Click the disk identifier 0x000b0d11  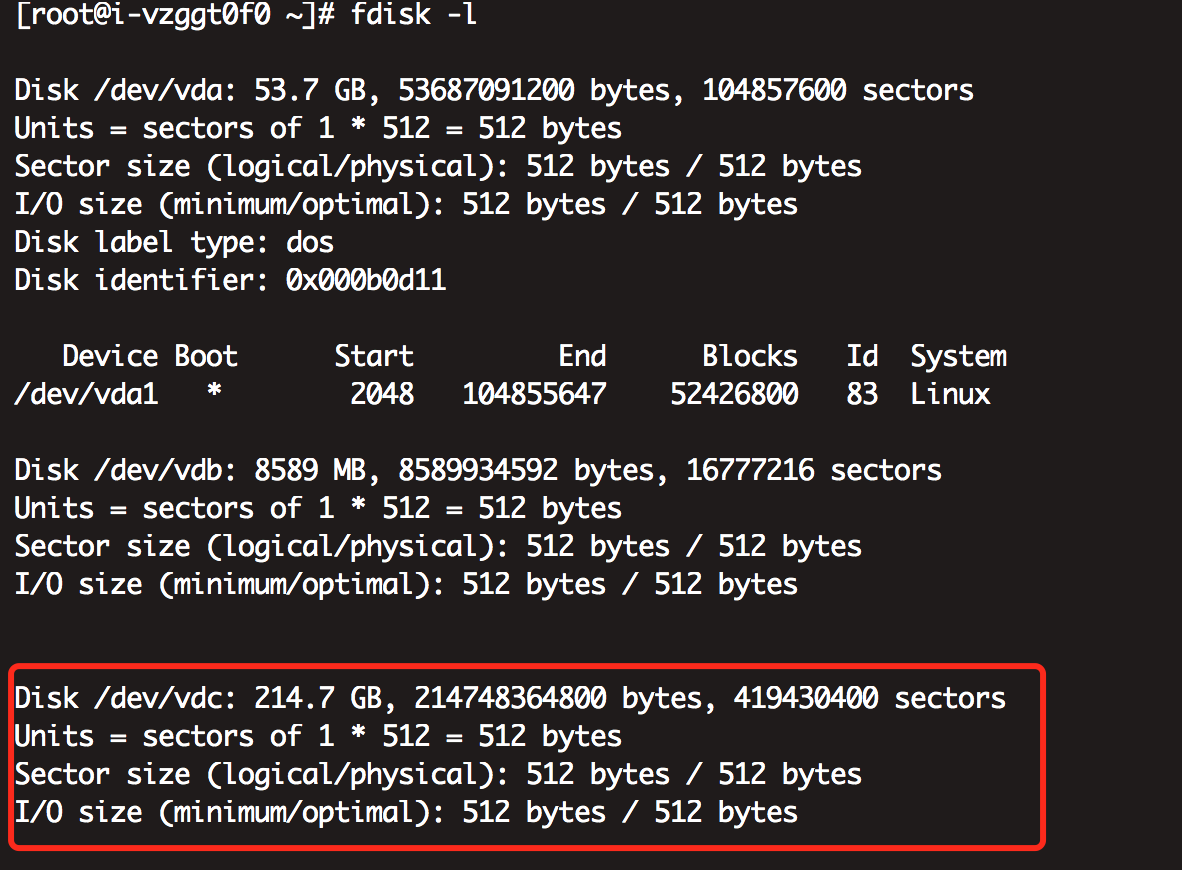[x=366, y=280]
